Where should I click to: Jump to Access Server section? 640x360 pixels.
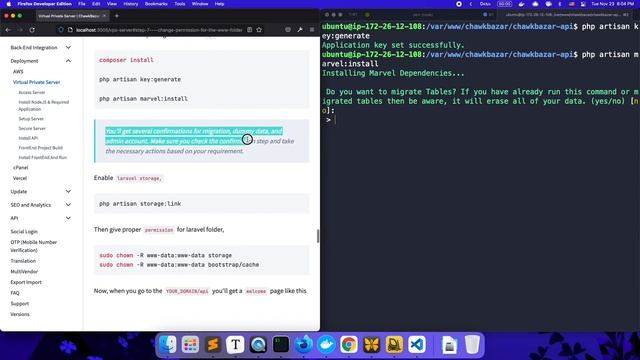32,92
